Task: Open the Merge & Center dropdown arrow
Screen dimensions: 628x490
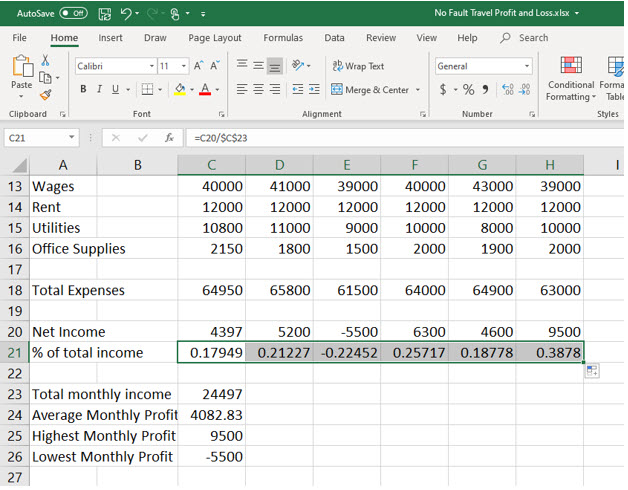Action: click(418, 89)
